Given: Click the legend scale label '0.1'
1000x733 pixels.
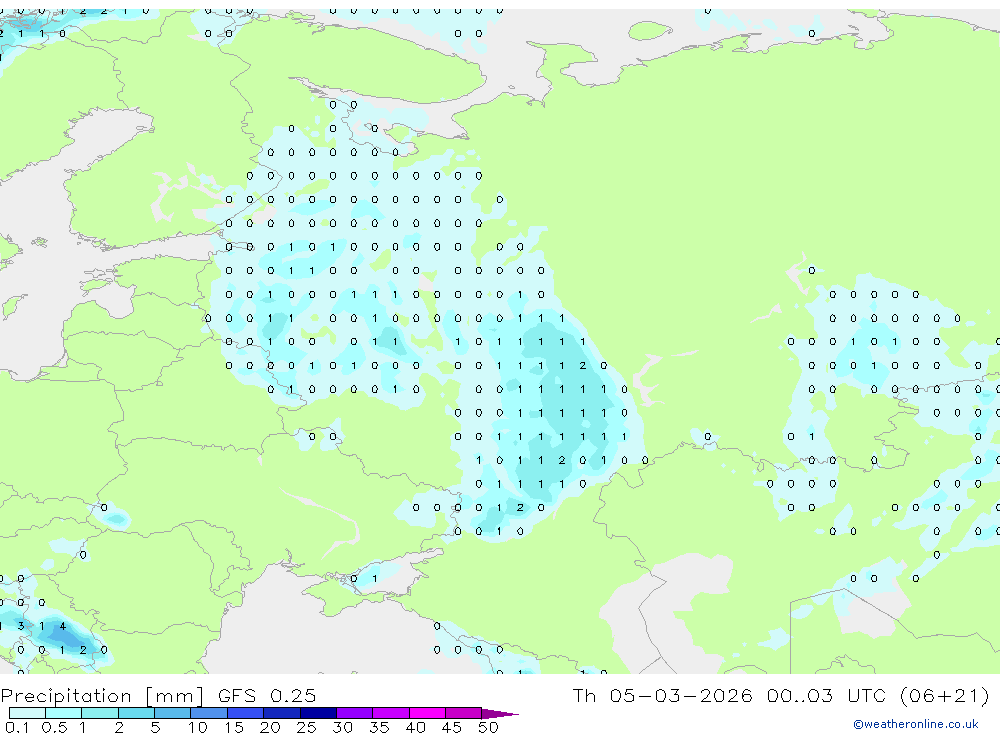Looking at the screenshot, I should [17, 727].
